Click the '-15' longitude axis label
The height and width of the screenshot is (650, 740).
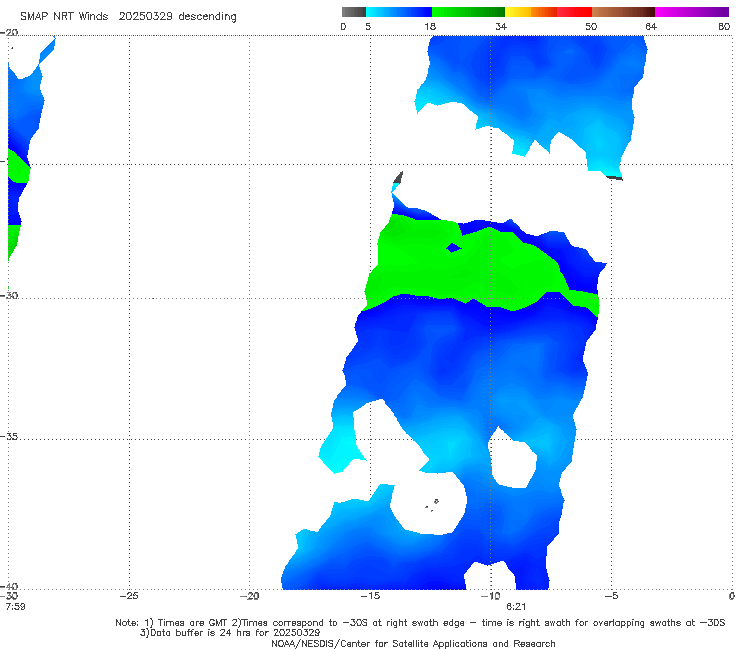[x=370, y=596]
